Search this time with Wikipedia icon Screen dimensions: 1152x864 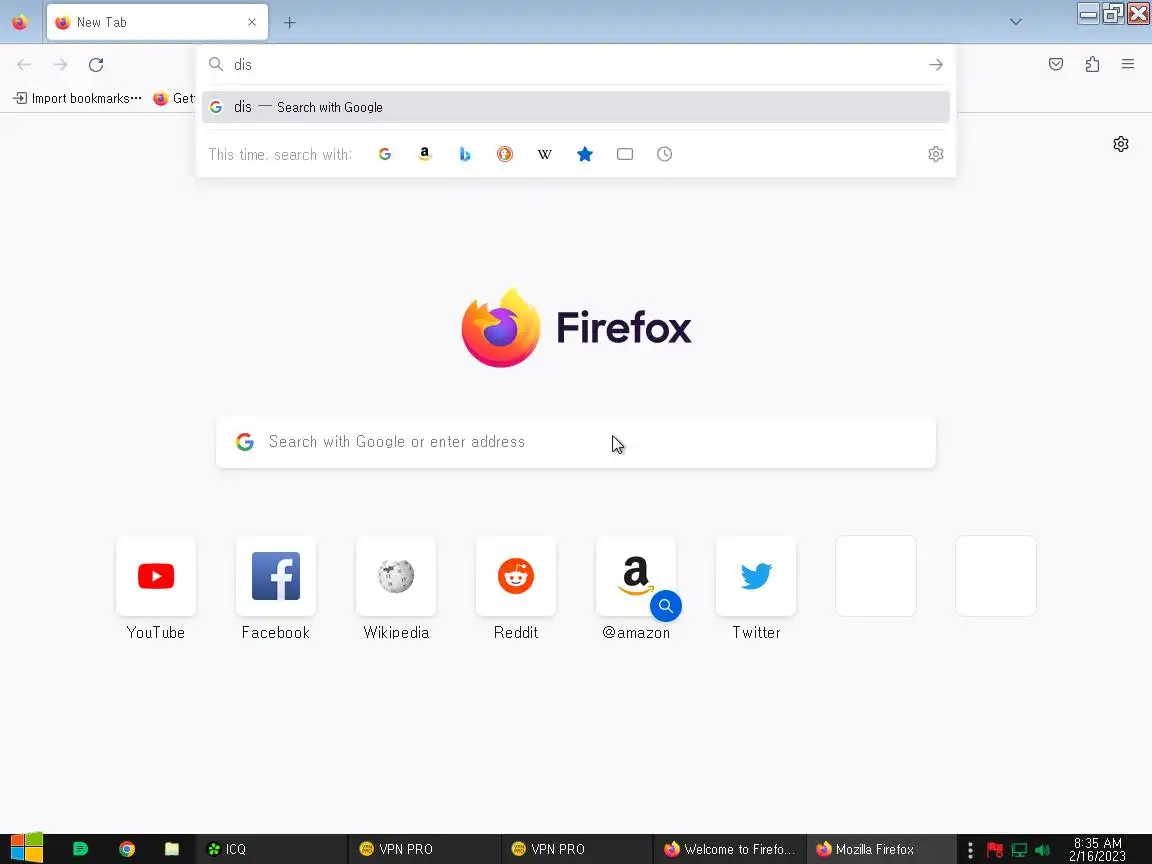click(x=544, y=154)
